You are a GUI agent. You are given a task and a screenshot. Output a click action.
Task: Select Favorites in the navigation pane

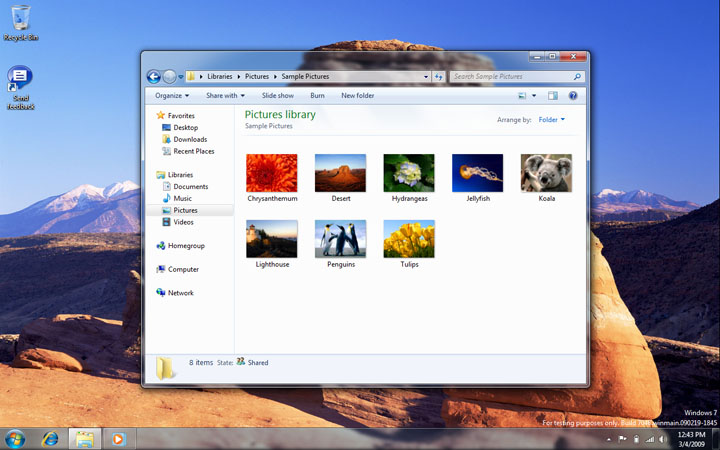(x=175, y=116)
